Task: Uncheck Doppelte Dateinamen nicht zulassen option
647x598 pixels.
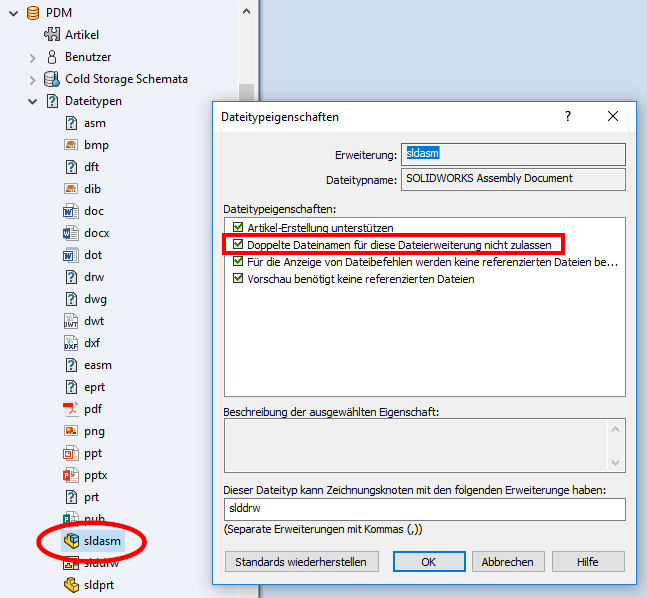Action: [x=238, y=245]
